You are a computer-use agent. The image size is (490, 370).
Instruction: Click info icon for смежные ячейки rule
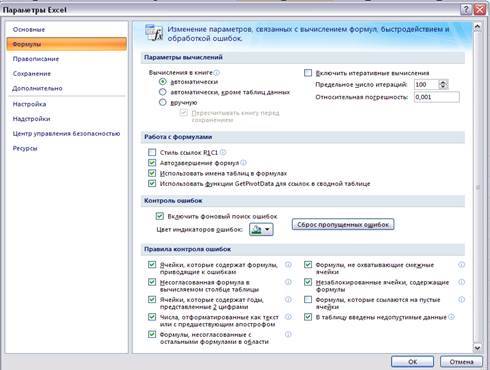pos(462,265)
